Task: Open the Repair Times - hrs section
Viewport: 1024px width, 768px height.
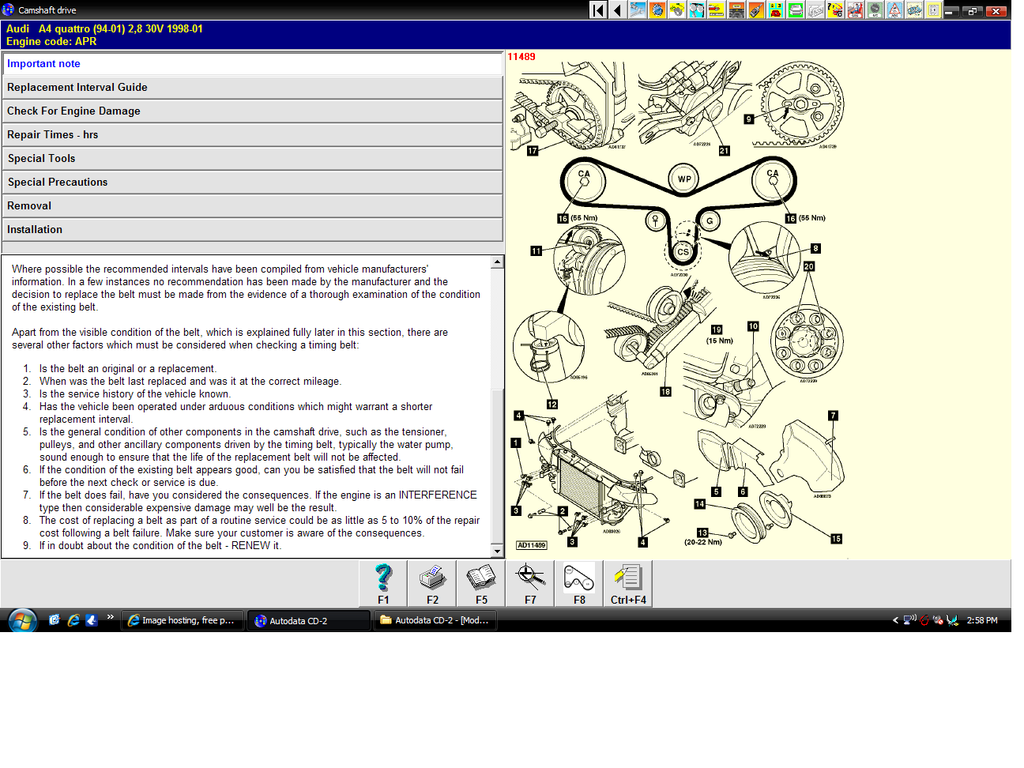Action: click(x=253, y=135)
